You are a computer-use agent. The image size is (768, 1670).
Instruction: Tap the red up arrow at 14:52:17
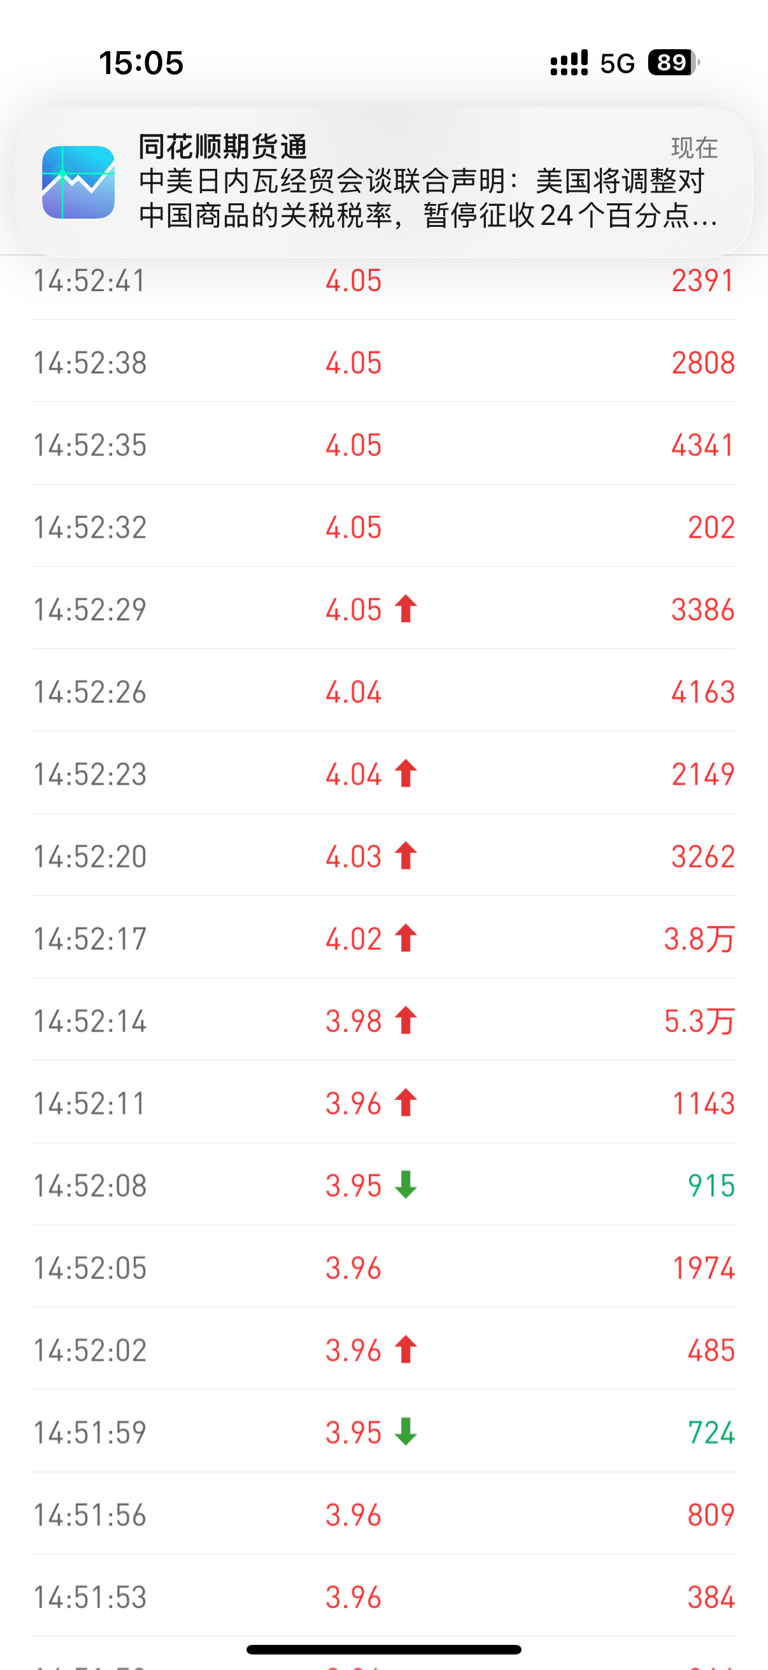[x=405, y=938]
